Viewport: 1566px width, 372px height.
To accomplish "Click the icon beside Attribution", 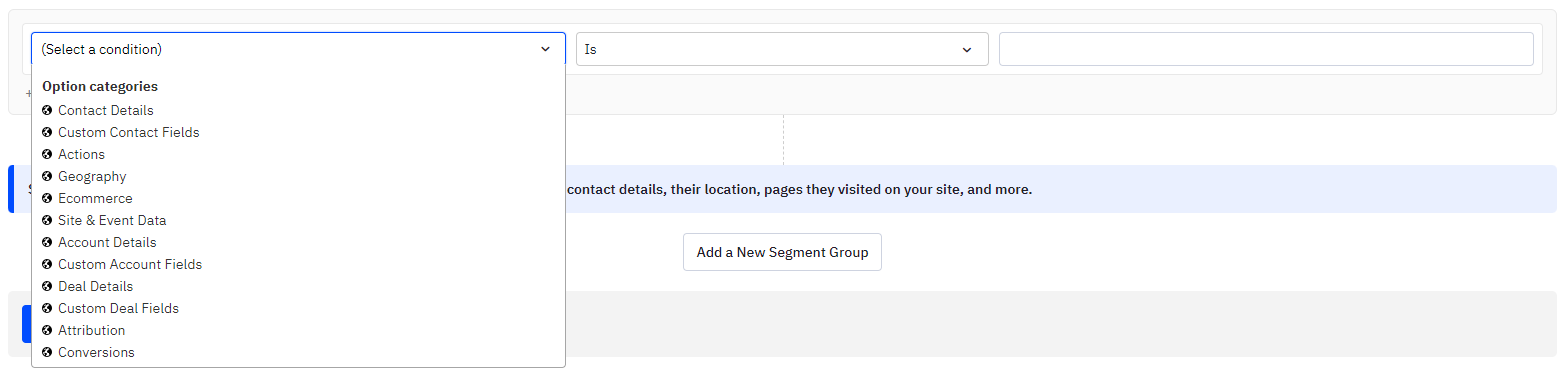I will (x=47, y=330).
